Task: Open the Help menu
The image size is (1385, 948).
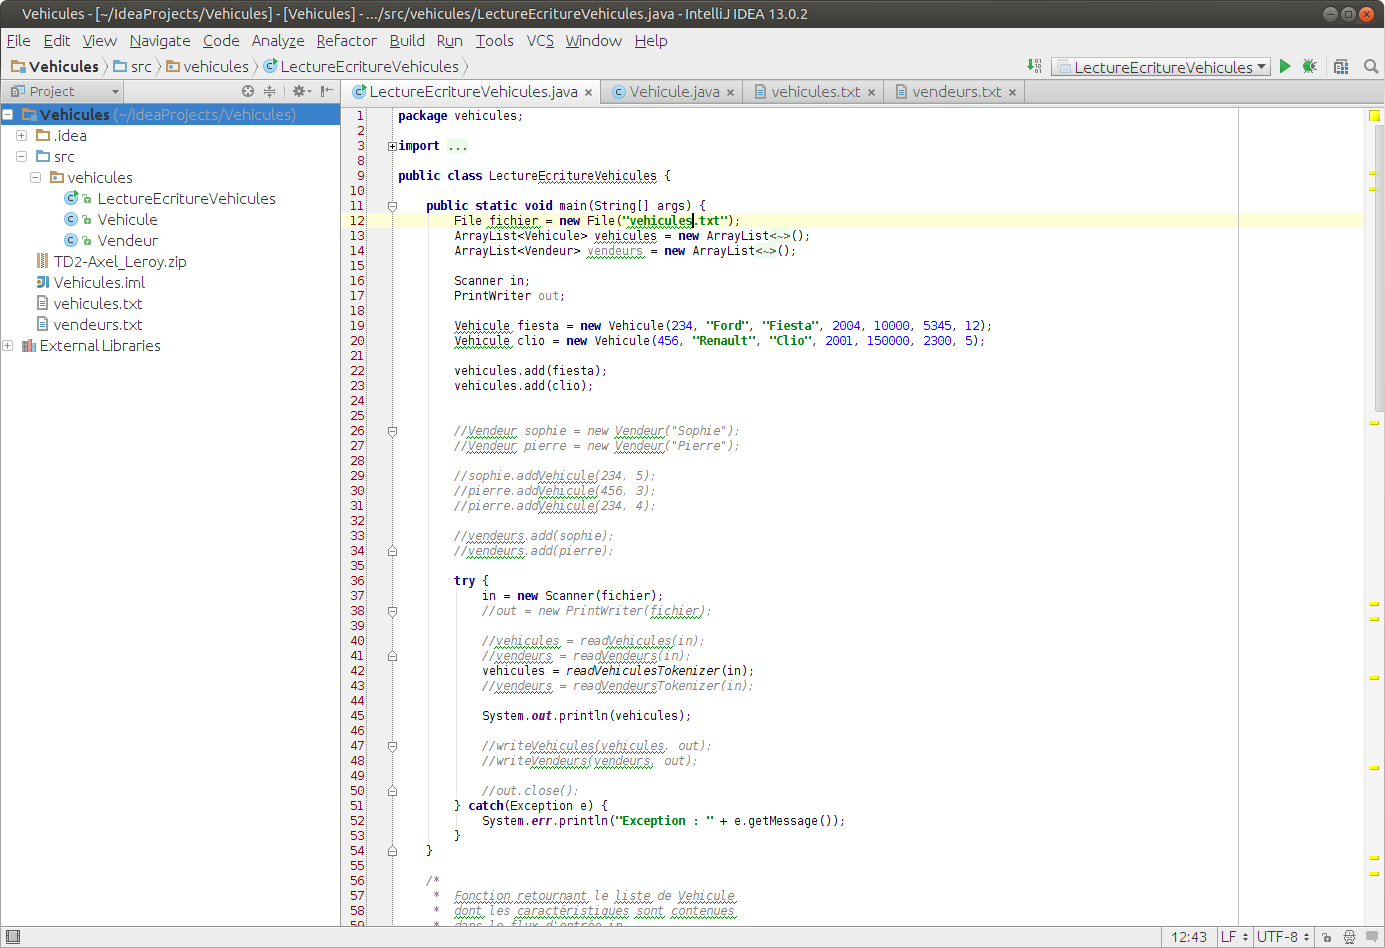Action: click(x=650, y=41)
